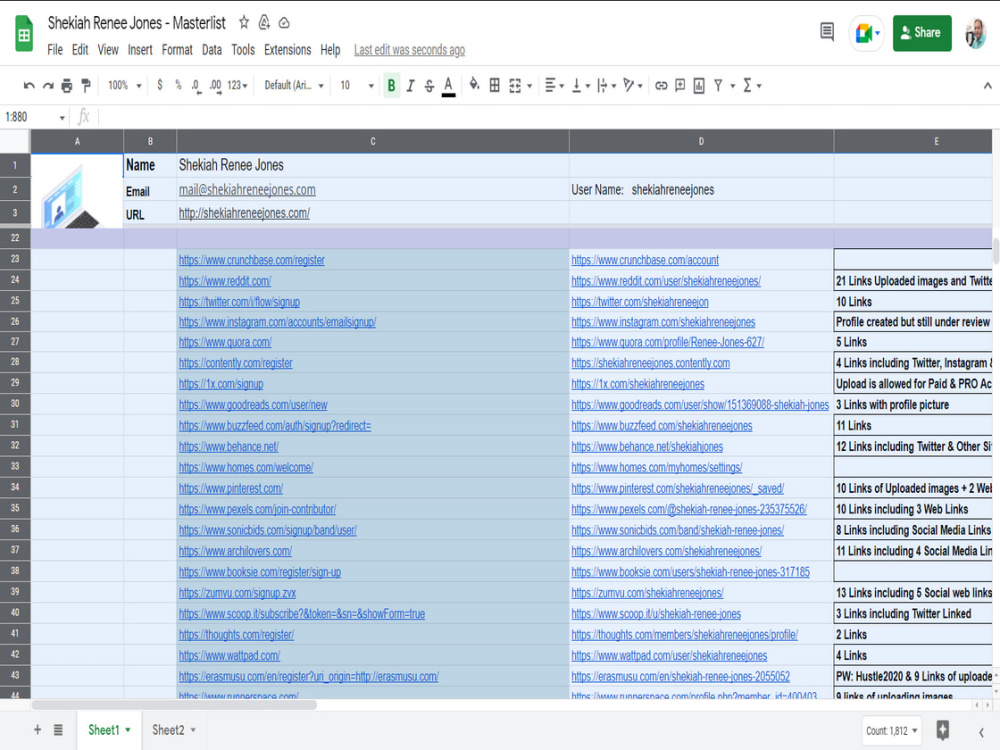Open comment history icon
This screenshot has height=750, width=1000.
(x=827, y=31)
